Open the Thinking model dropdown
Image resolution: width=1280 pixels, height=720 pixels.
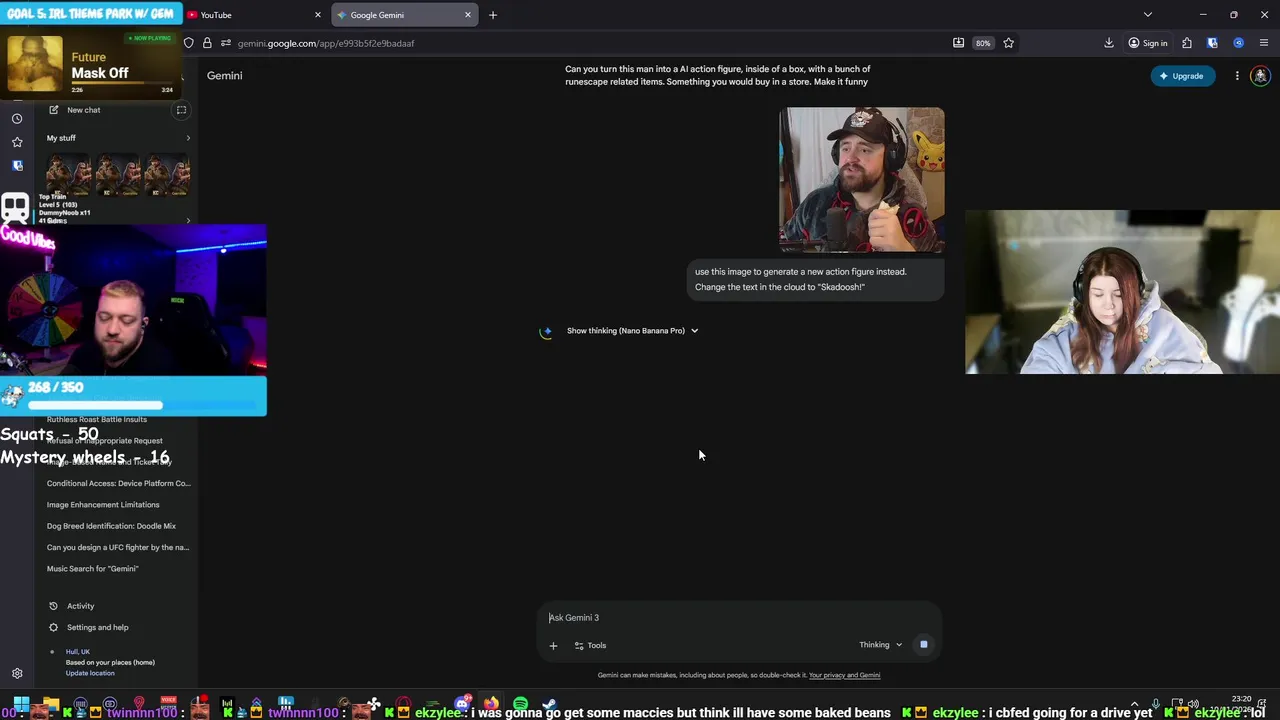coord(880,645)
